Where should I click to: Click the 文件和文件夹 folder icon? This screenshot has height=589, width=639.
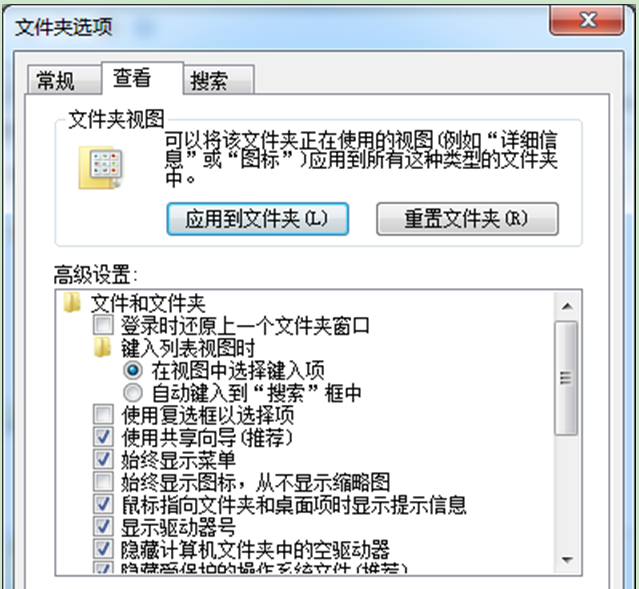(72, 302)
